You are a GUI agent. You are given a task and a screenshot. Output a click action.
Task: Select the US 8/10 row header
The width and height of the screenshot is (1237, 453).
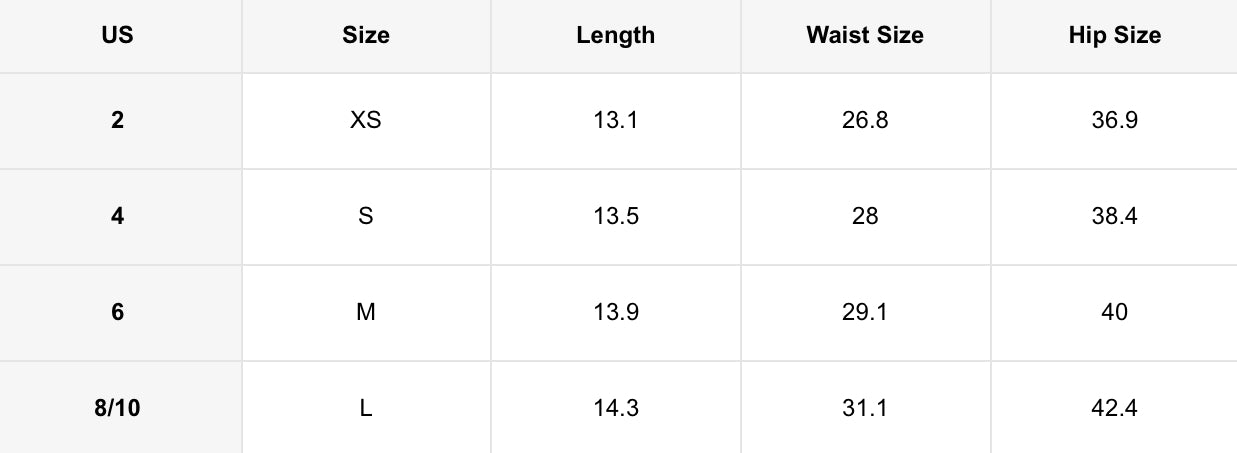tap(118, 408)
